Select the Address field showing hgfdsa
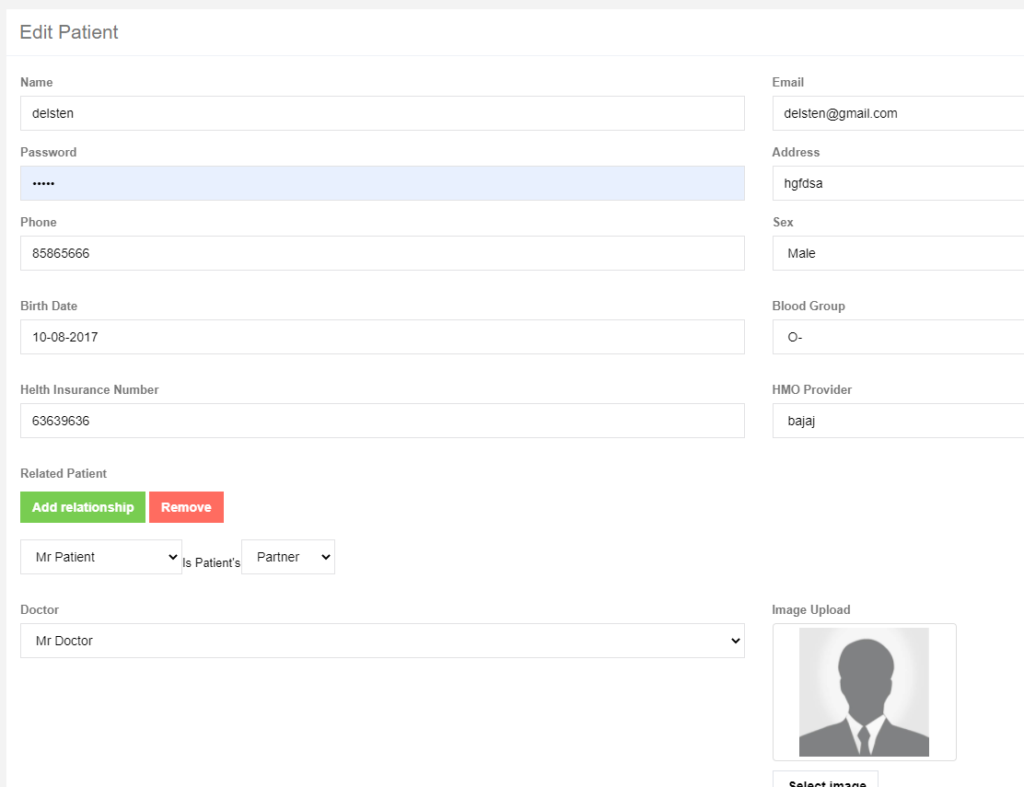Viewport: 1024px width, 787px height. [x=897, y=183]
